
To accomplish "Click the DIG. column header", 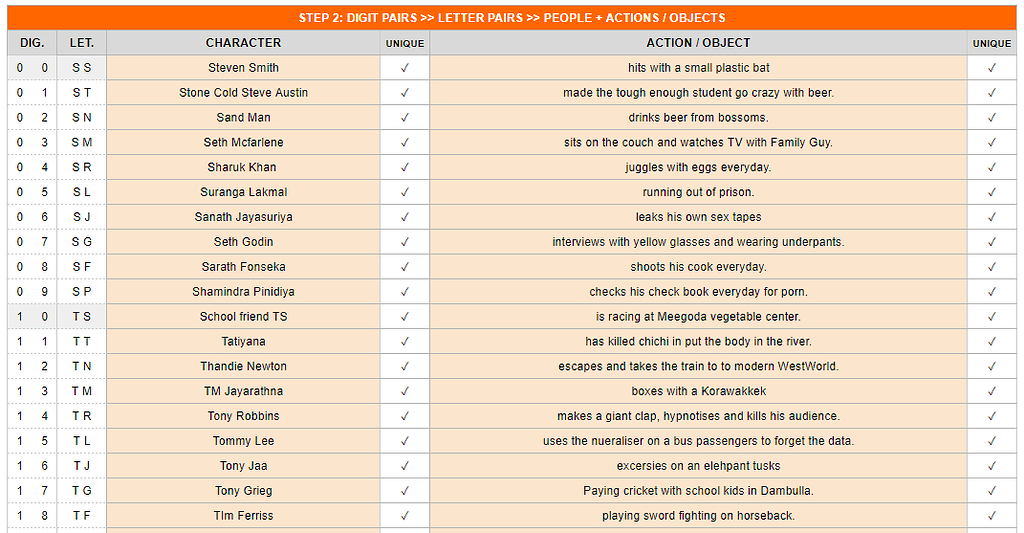I will (32, 43).
